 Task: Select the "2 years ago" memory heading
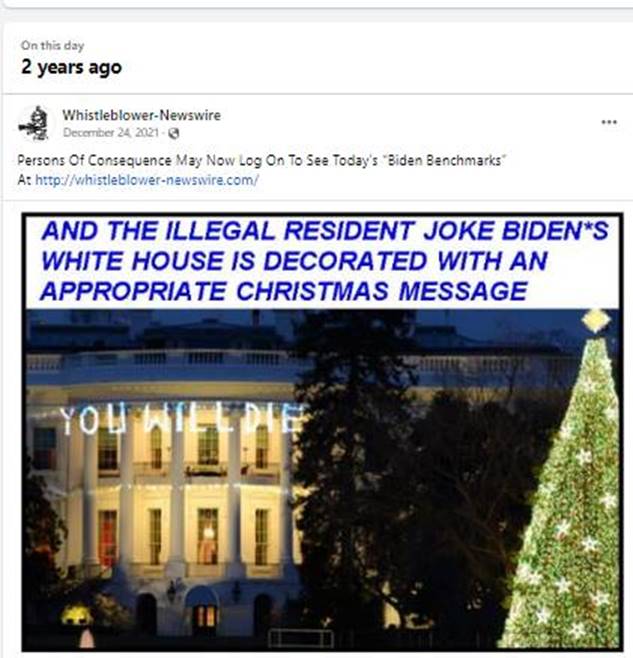(72, 68)
